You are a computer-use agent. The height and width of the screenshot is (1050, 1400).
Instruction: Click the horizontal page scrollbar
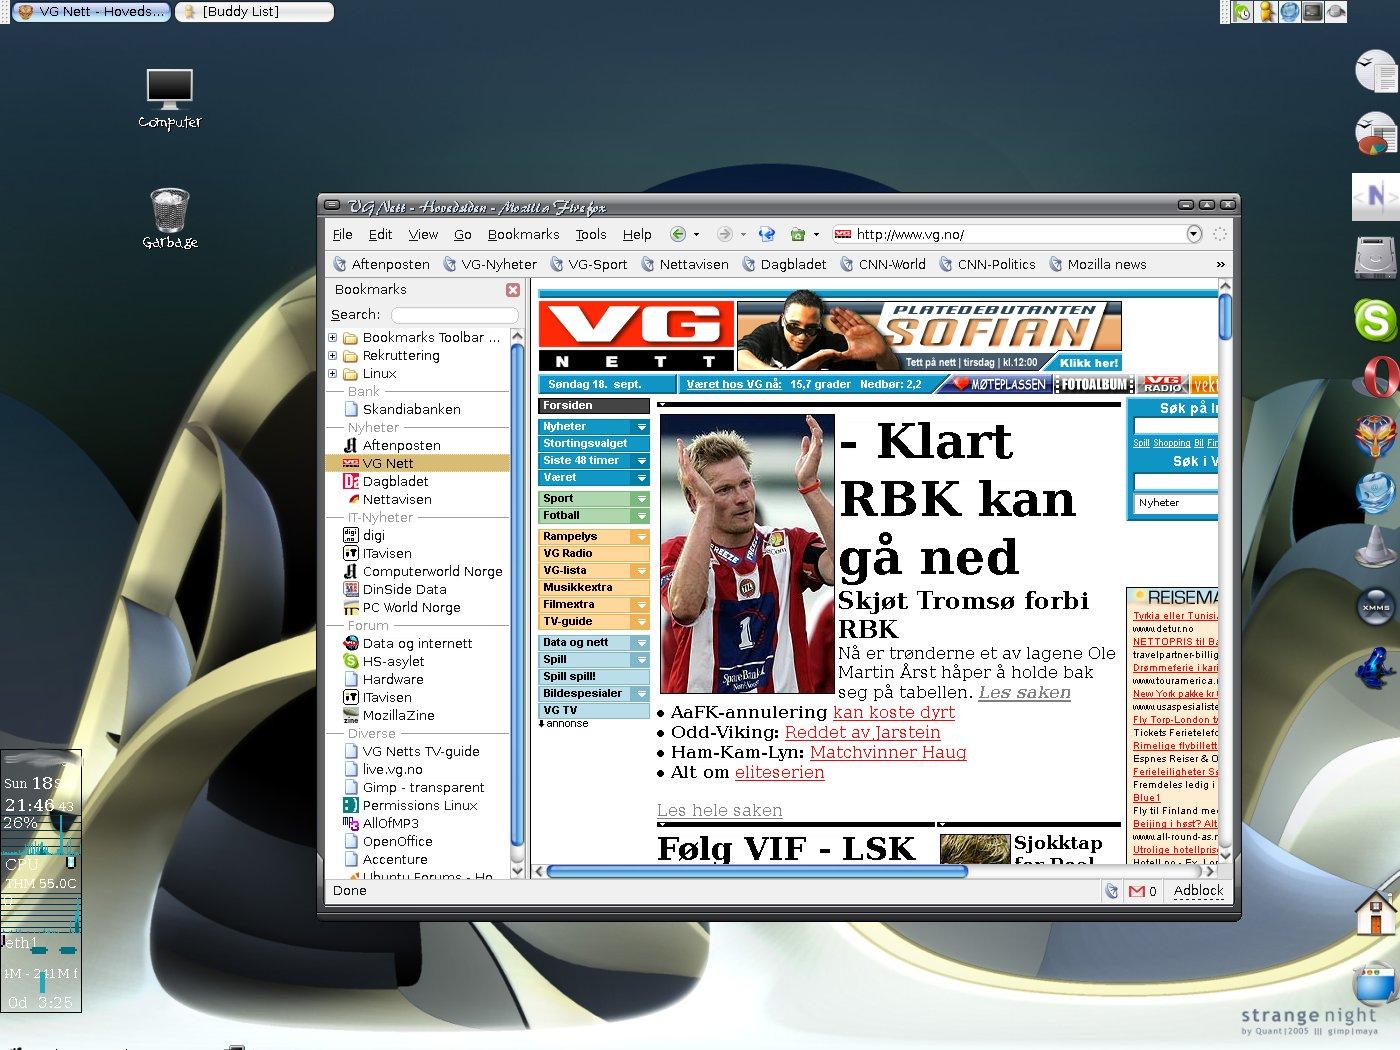tap(757, 871)
